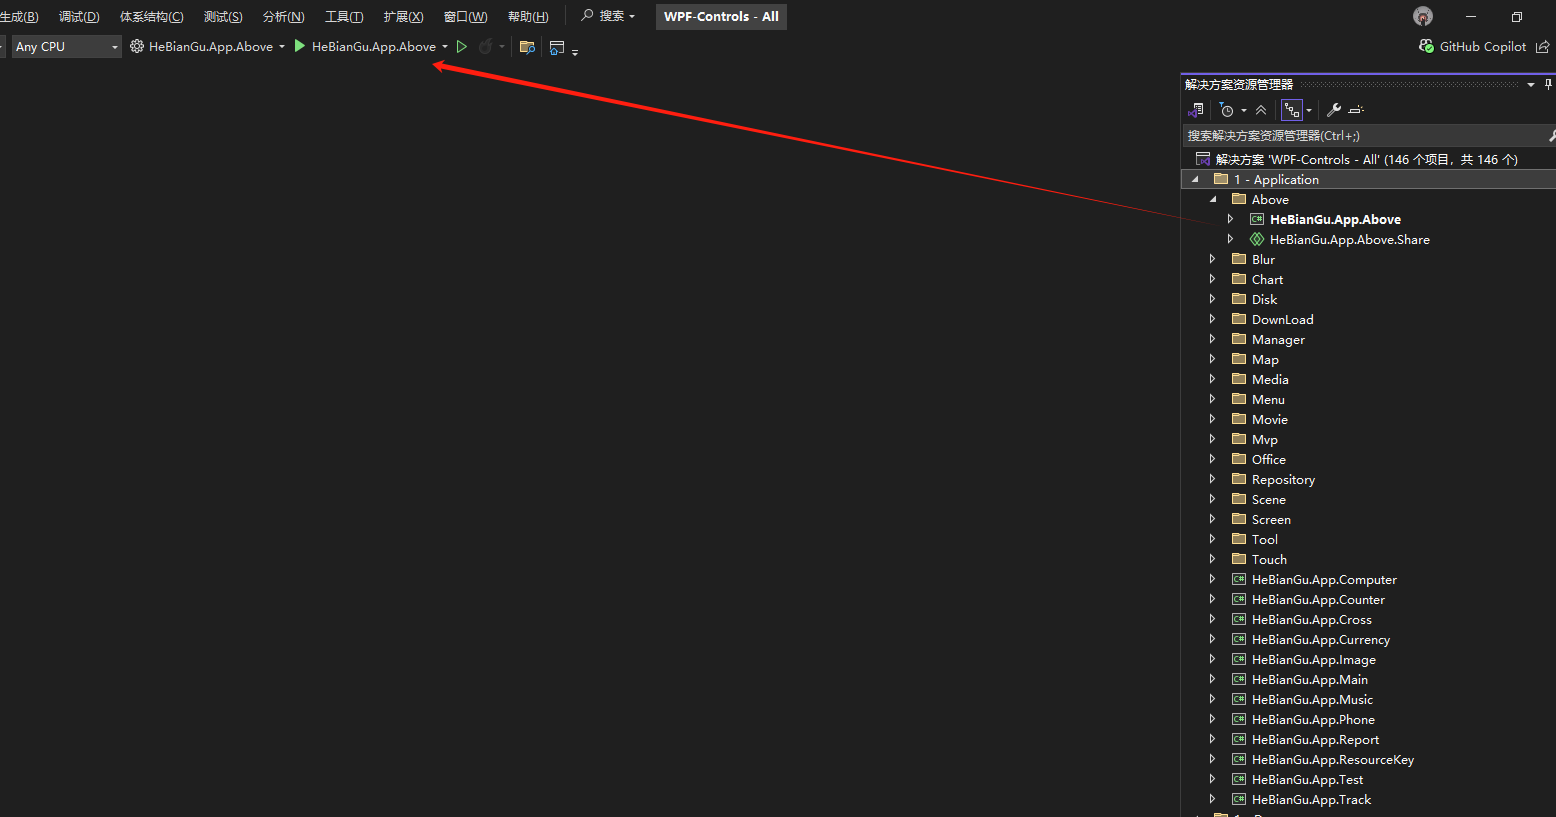The width and height of the screenshot is (1556, 817).
Task: Expand the Manager folder
Action: coord(1213,339)
